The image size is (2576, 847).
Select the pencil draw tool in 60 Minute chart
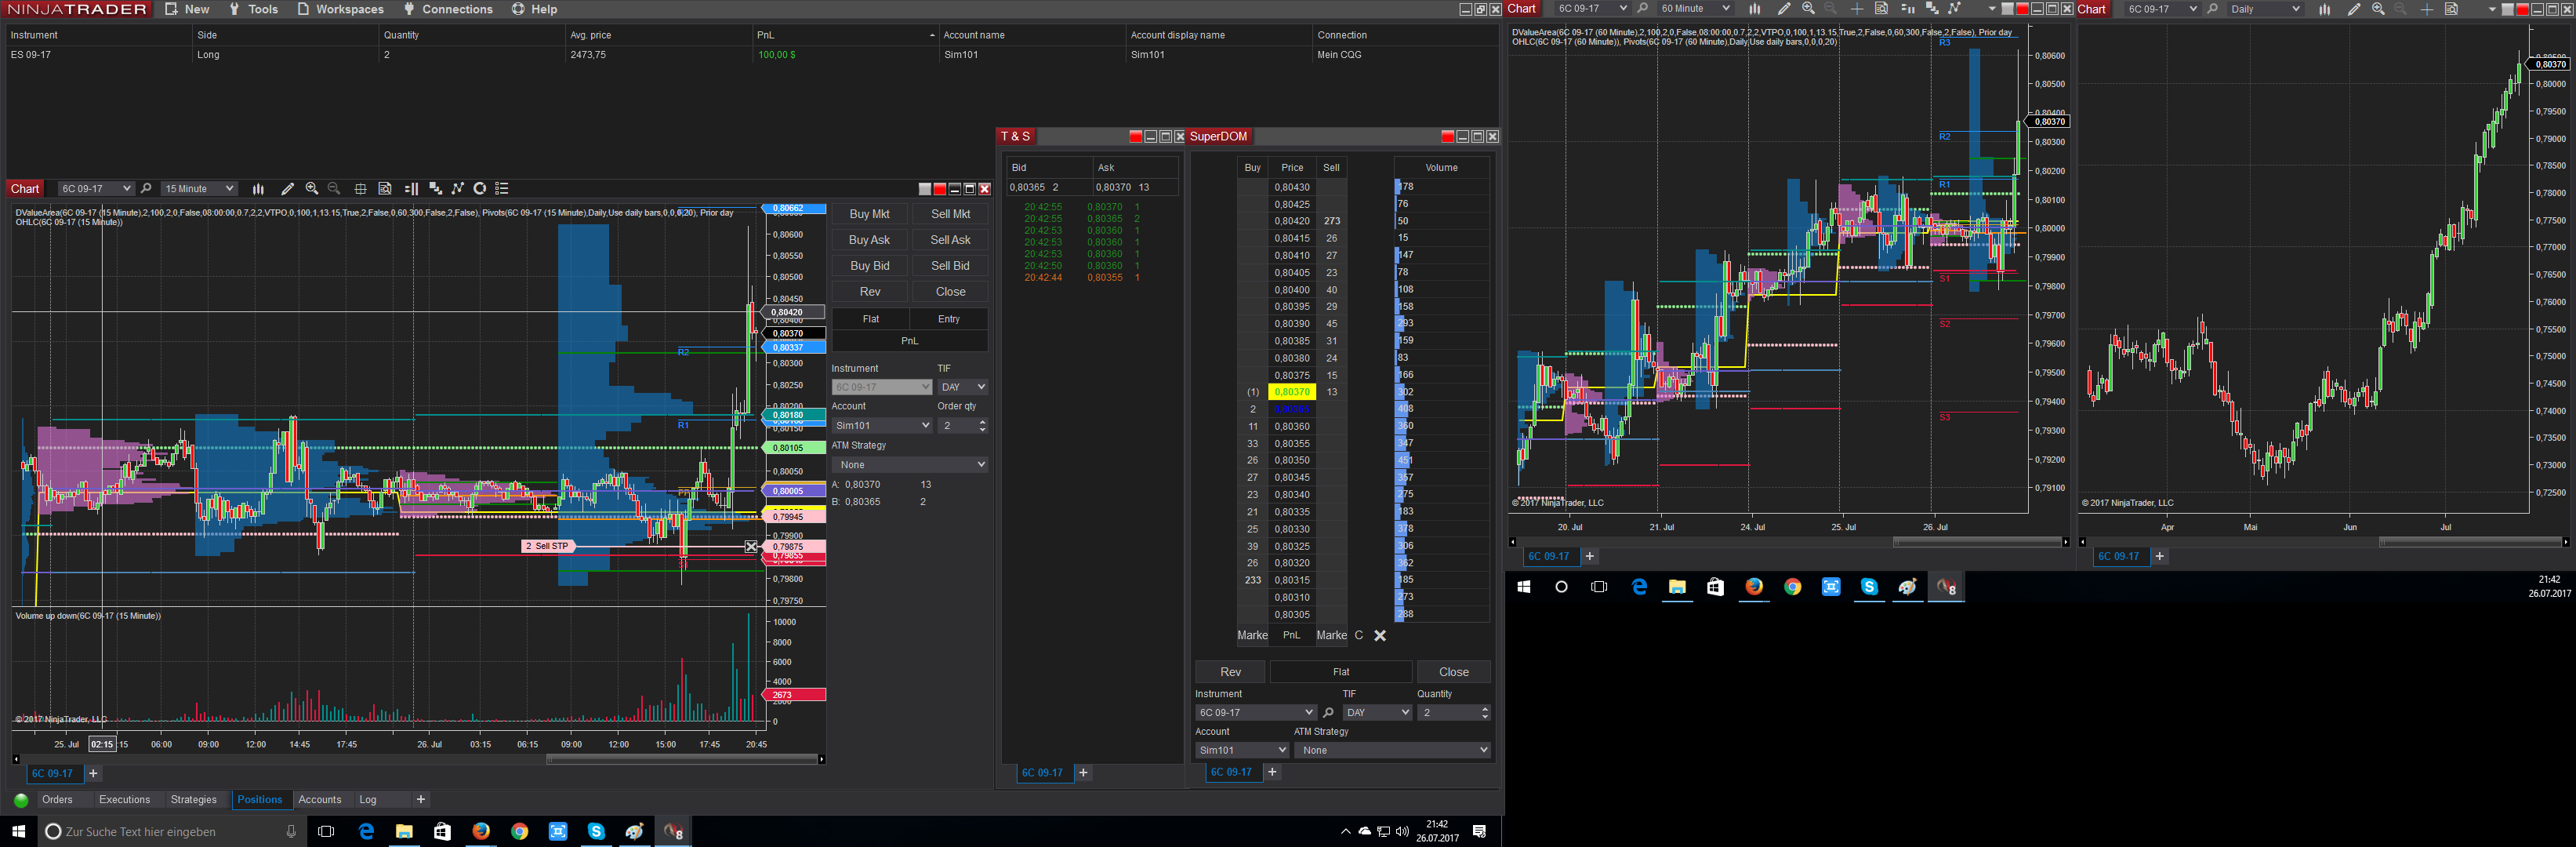tap(1784, 9)
